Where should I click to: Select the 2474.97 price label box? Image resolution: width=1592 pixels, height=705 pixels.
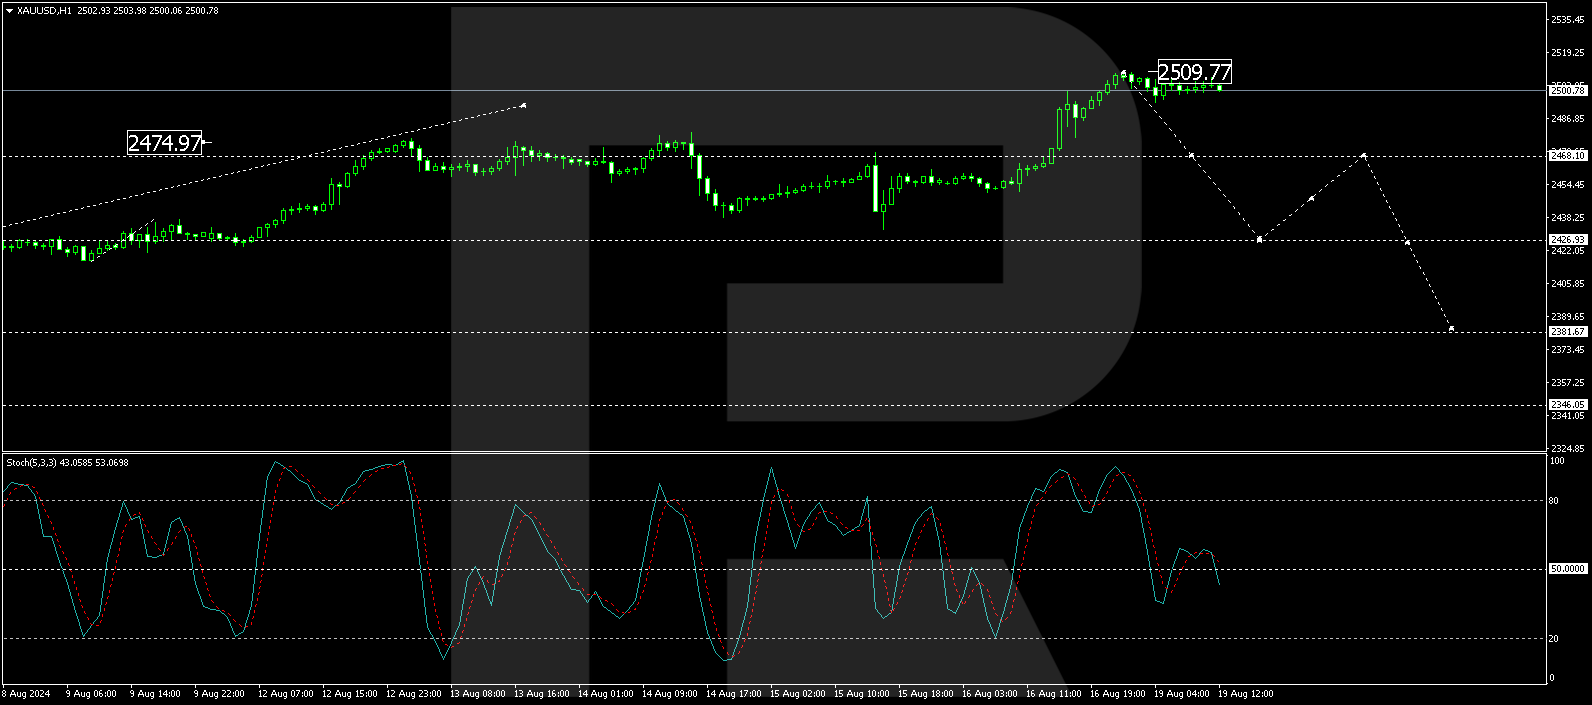165,143
